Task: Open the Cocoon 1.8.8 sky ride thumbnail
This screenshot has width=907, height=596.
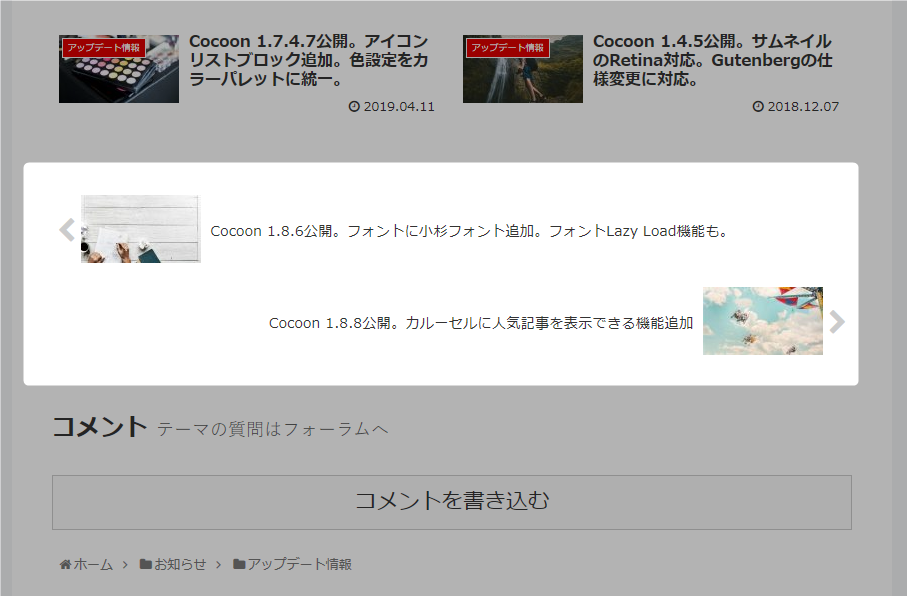Action: point(763,321)
